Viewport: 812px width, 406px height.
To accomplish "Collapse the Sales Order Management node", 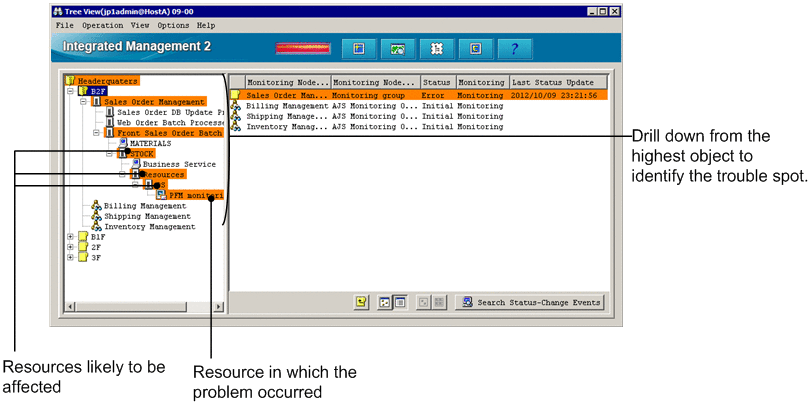I will (x=83, y=102).
